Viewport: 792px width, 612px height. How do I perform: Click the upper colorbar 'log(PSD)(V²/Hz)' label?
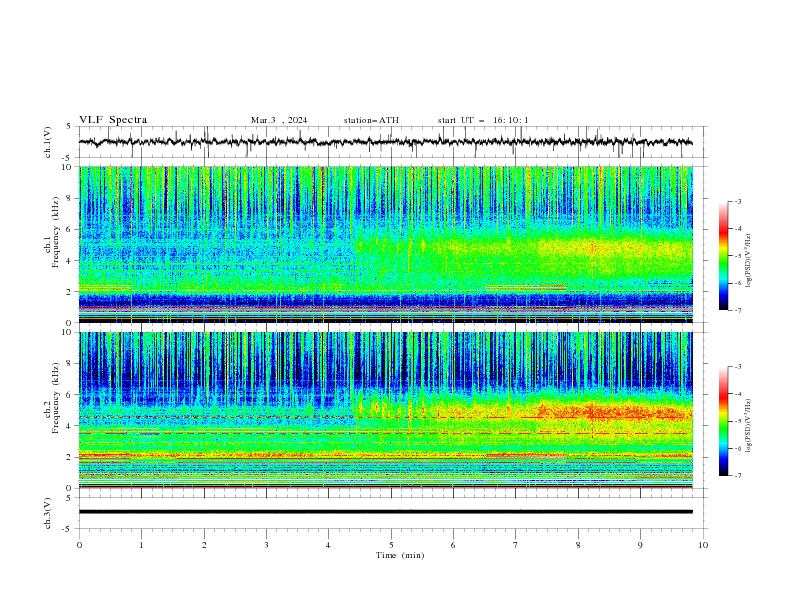pos(748,261)
